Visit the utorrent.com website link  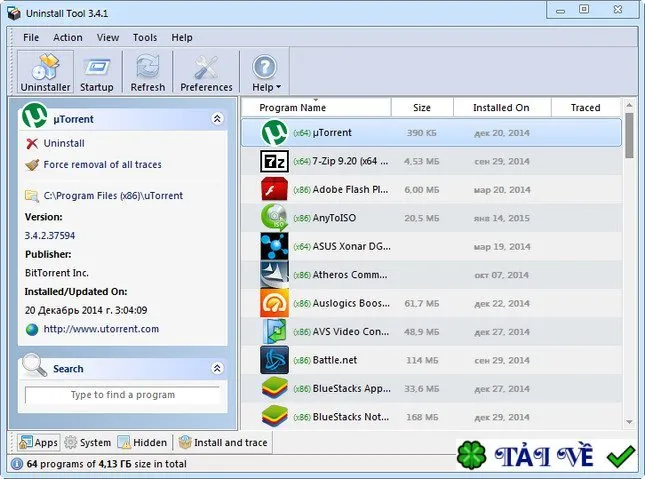tap(93, 329)
